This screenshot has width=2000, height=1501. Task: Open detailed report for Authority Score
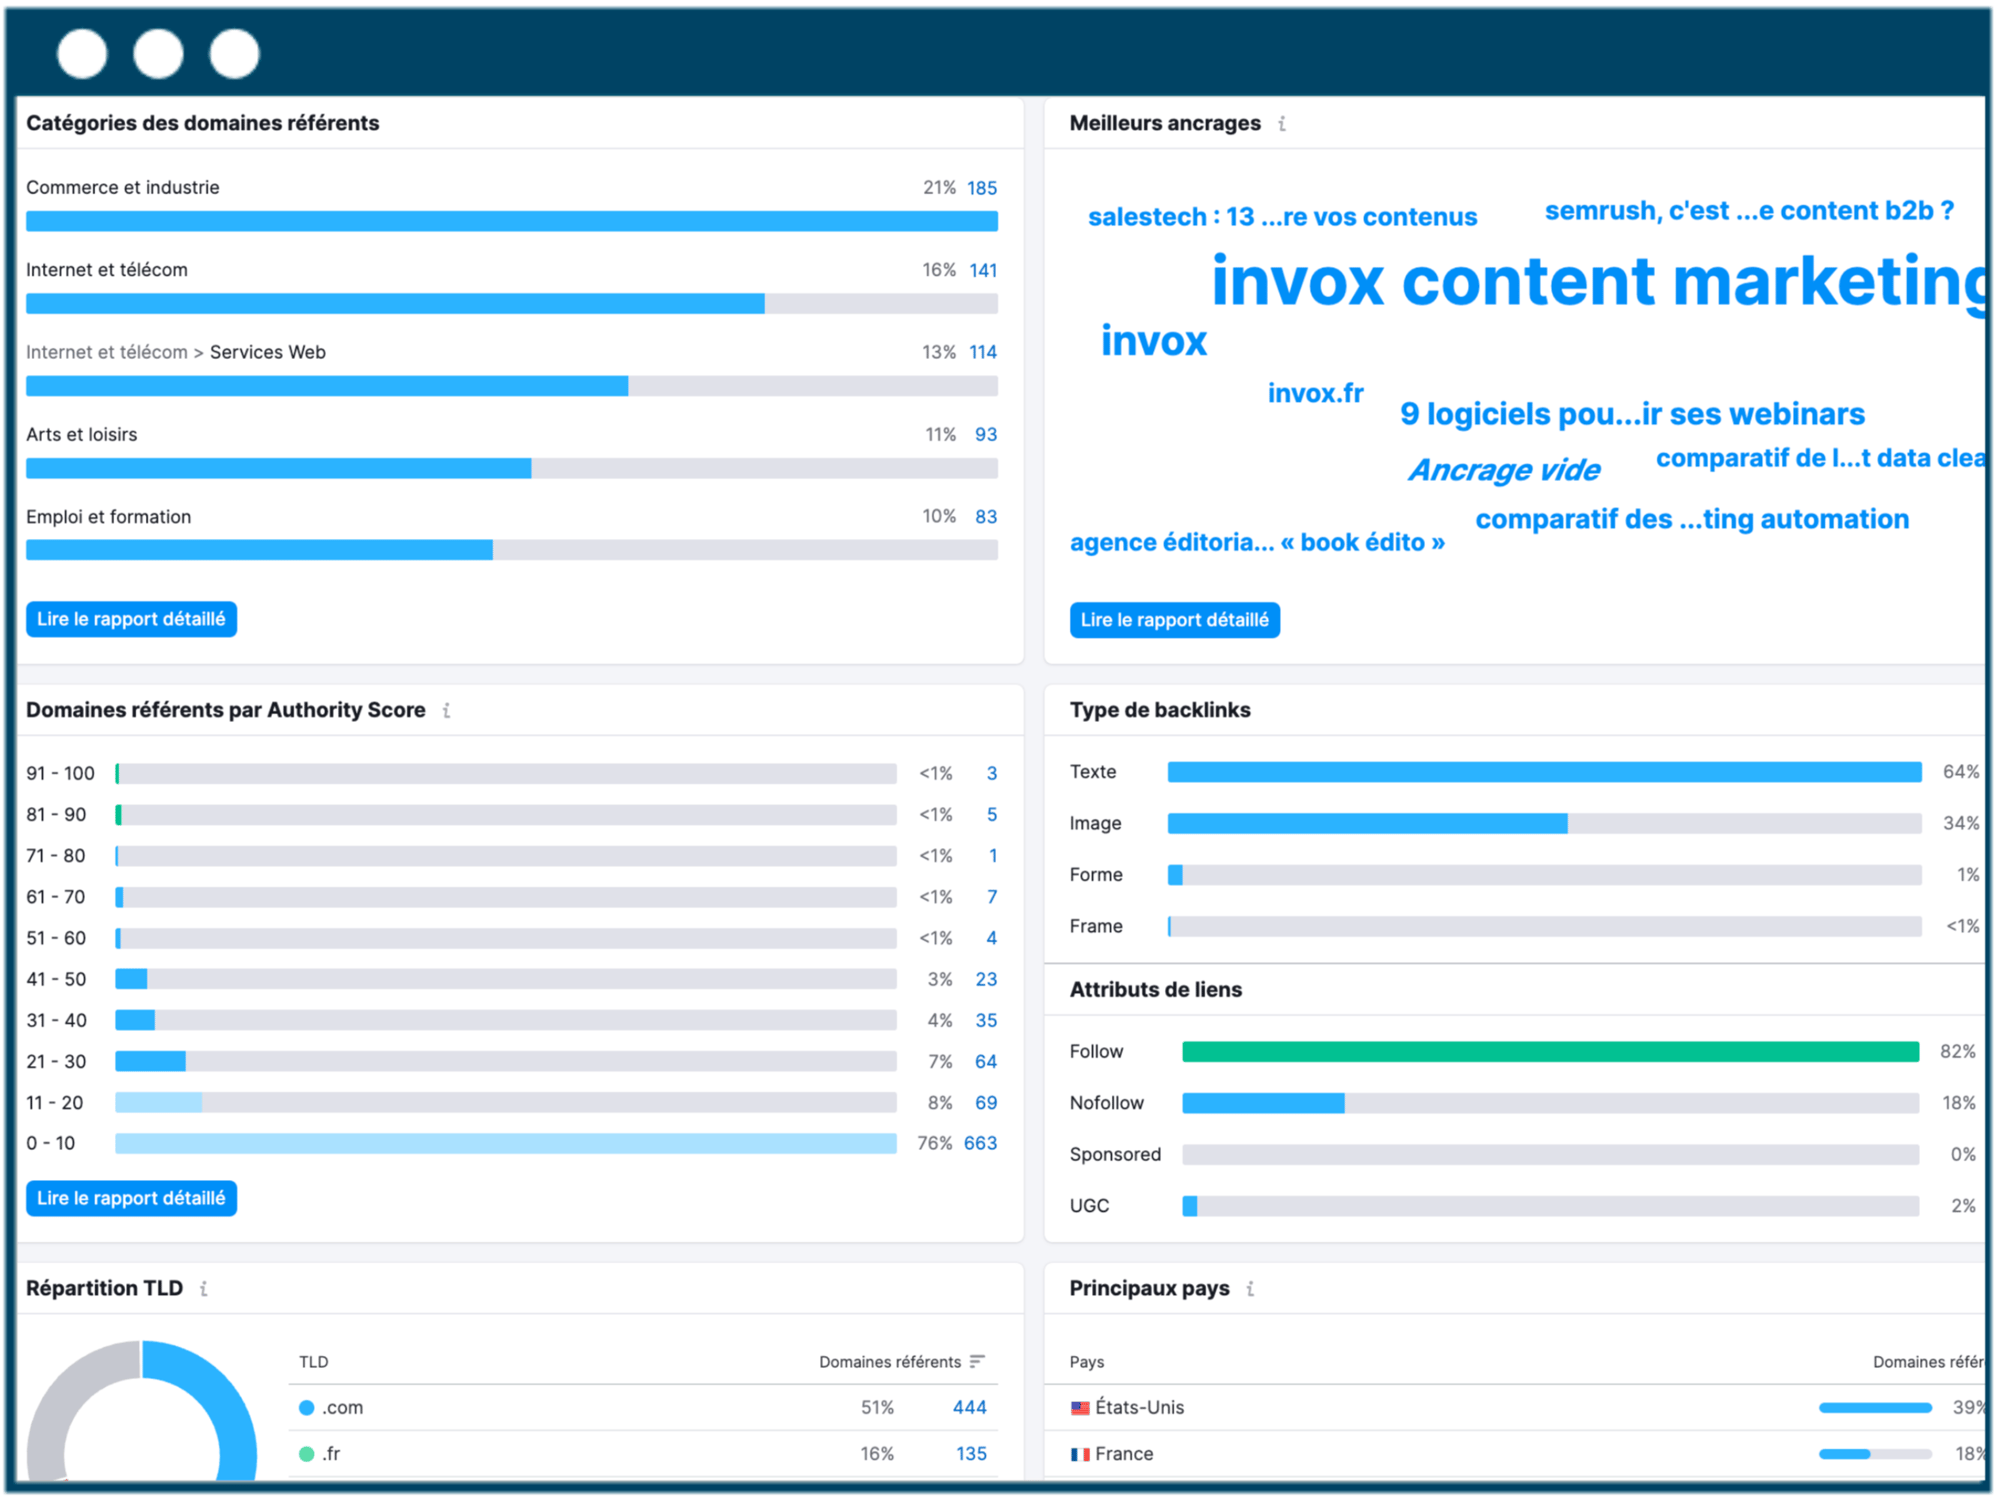click(x=131, y=1199)
